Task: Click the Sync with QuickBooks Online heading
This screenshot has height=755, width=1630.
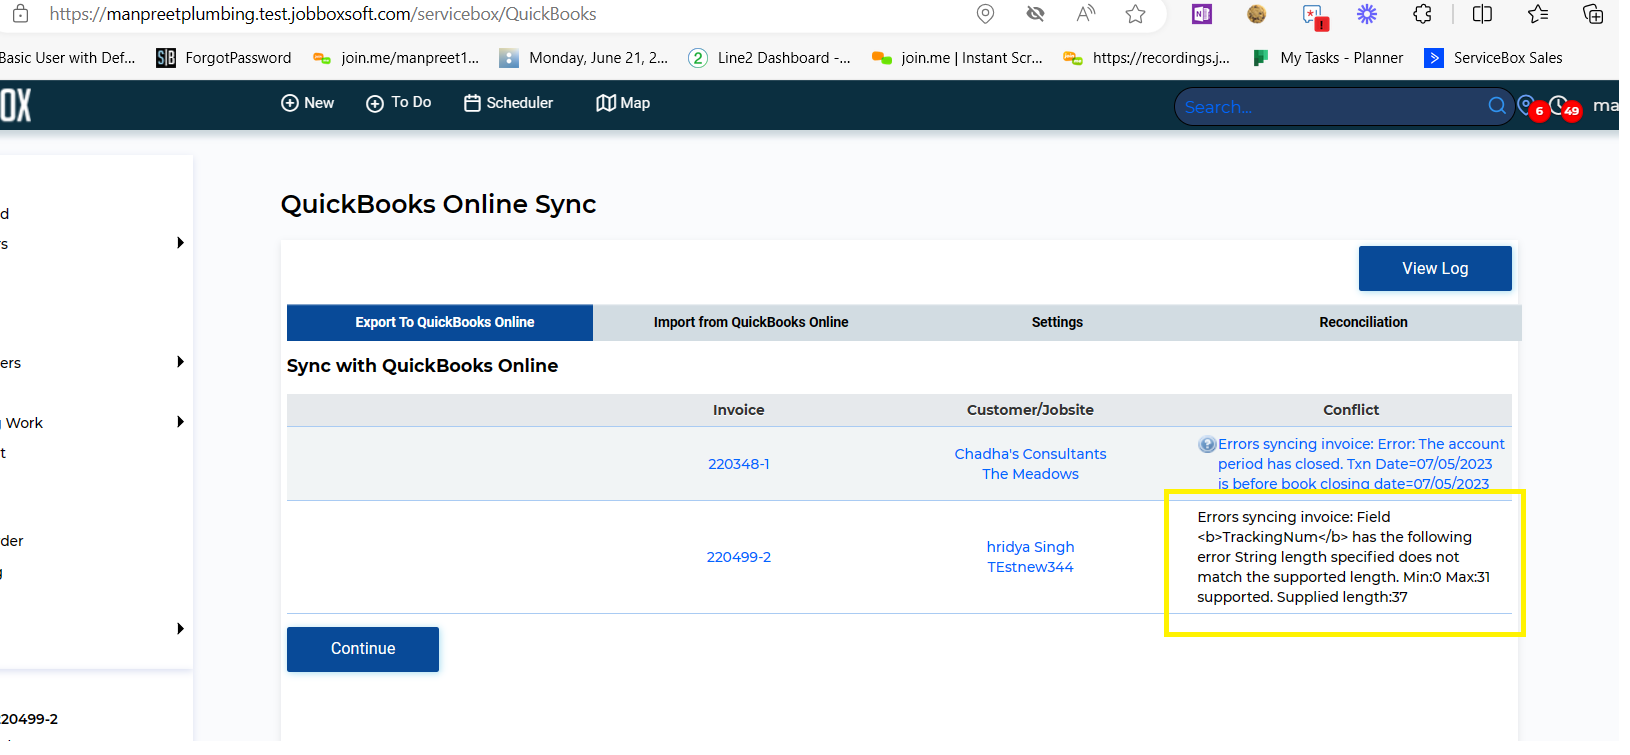Action: point(422,366)
